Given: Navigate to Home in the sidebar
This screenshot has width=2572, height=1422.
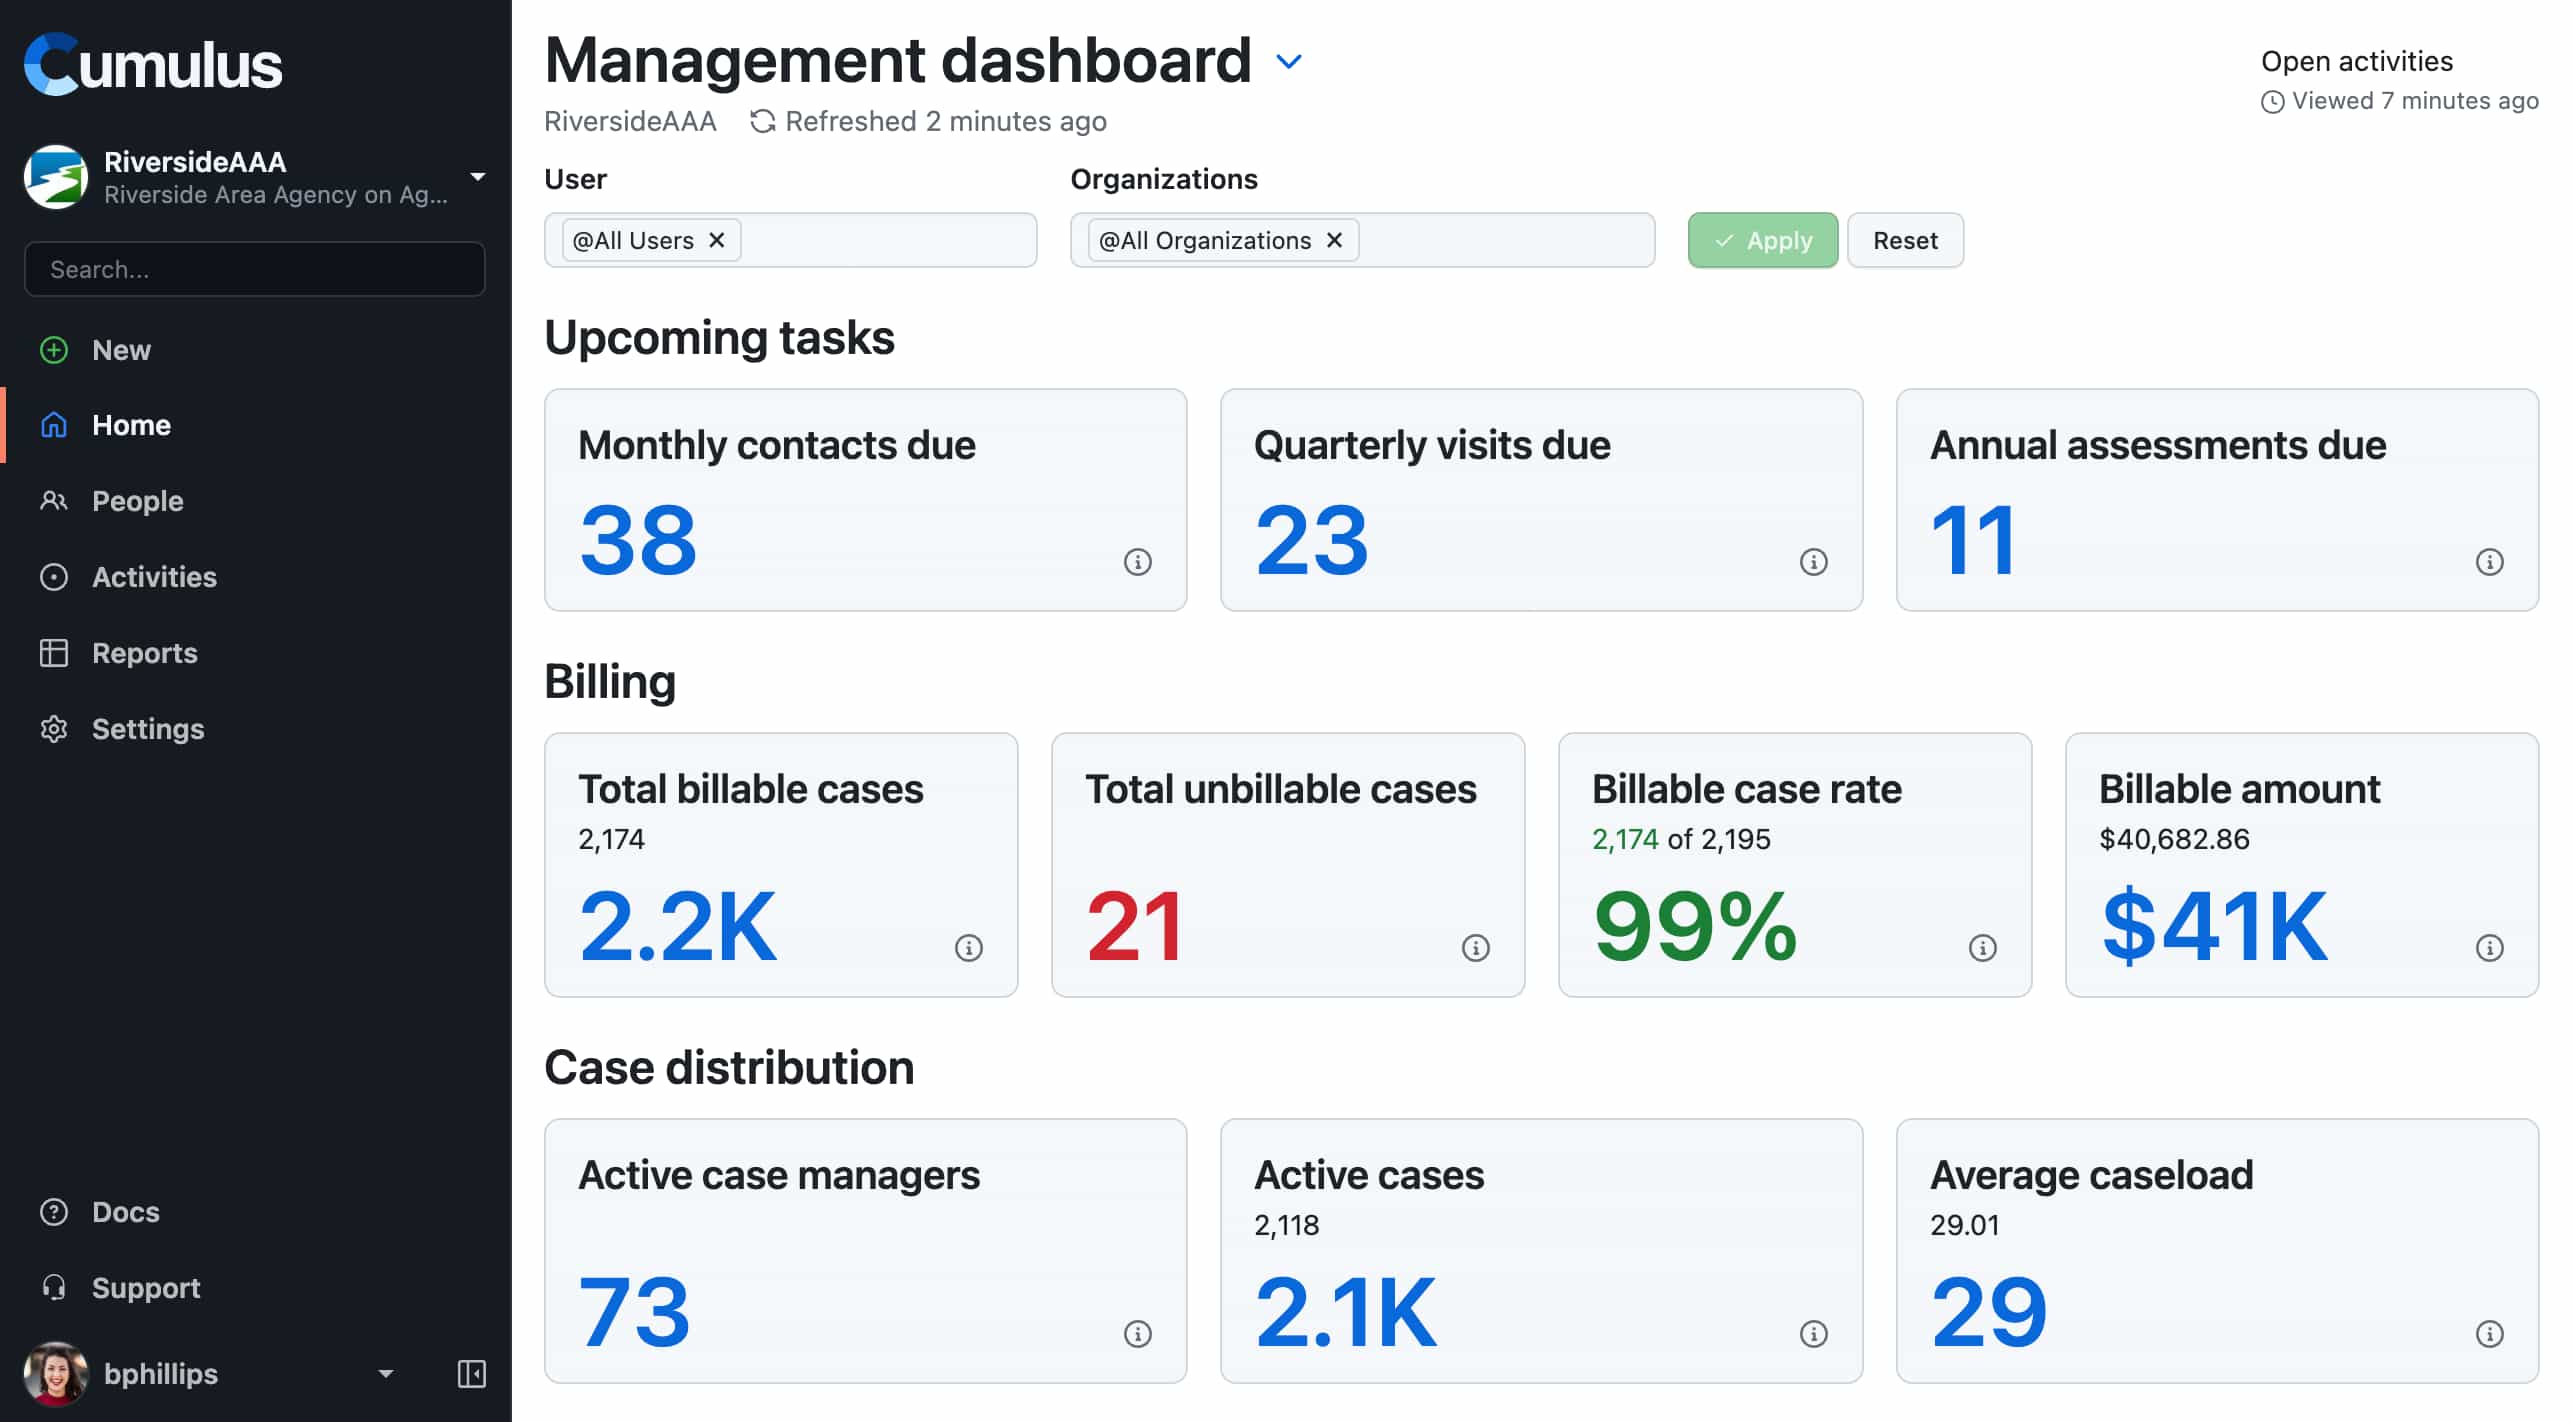Looking at the screenshot, I should (x=130, y=424).
